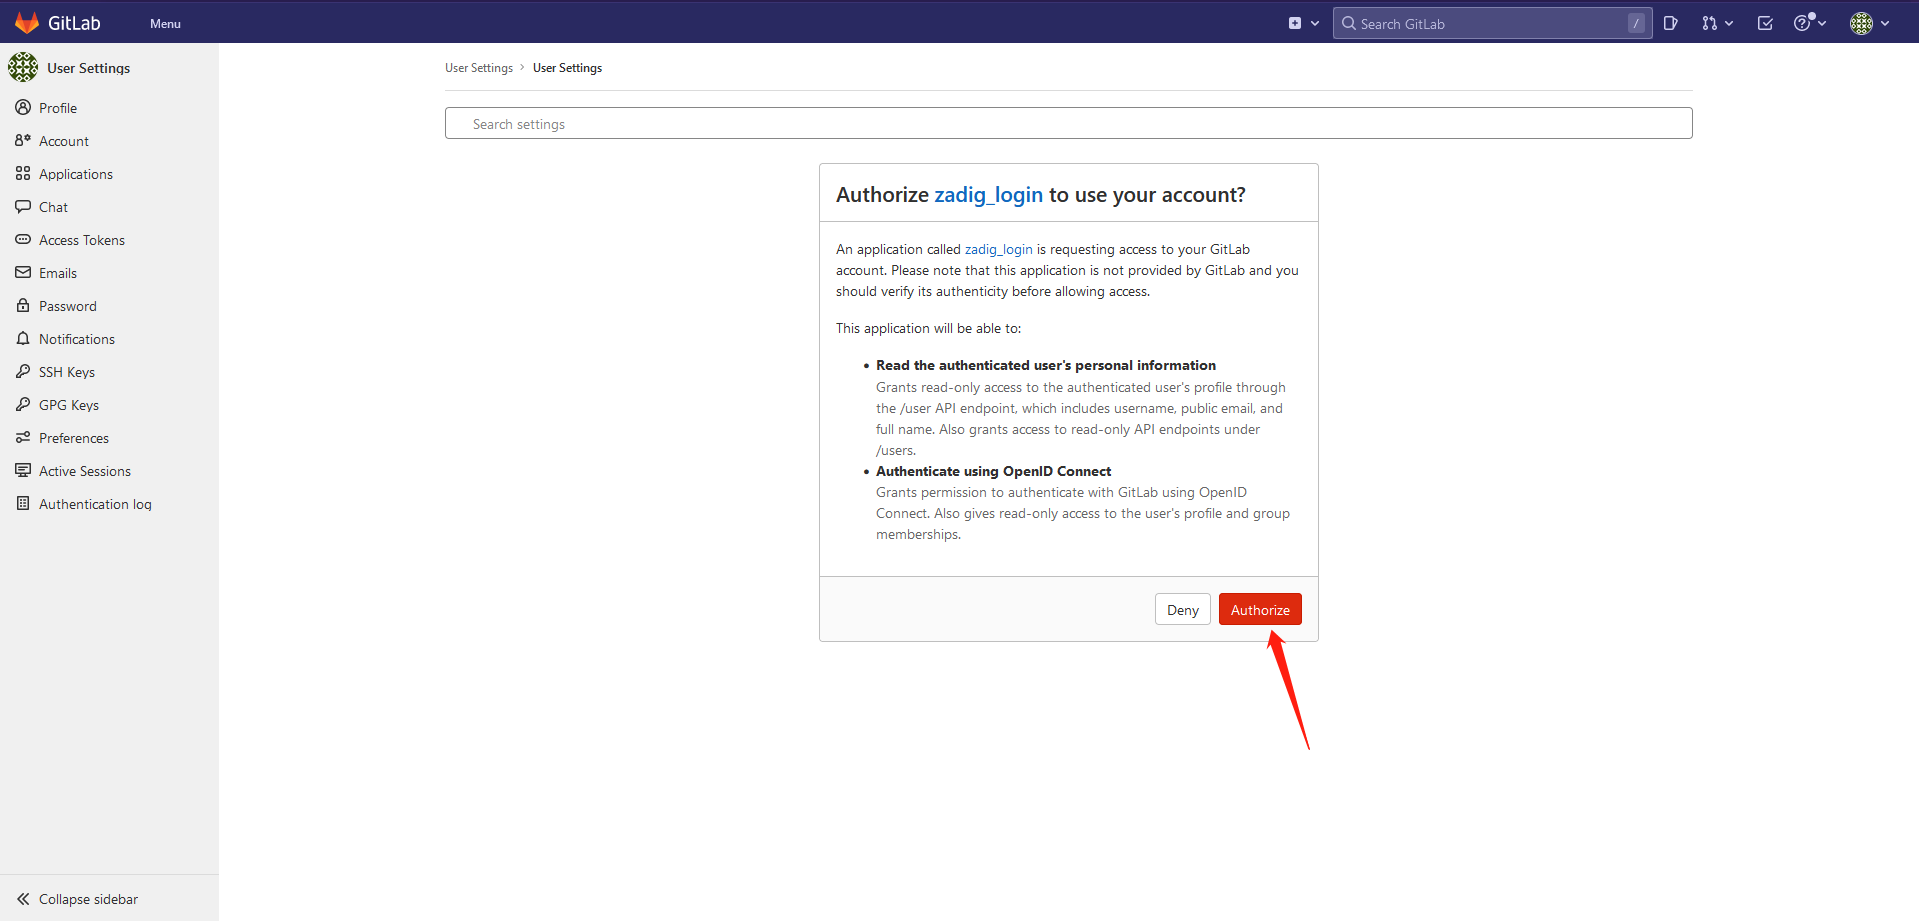Open Profile settings in sidebar
Image resolution: width=1919 pixels, height=921 pixels.
58,108
